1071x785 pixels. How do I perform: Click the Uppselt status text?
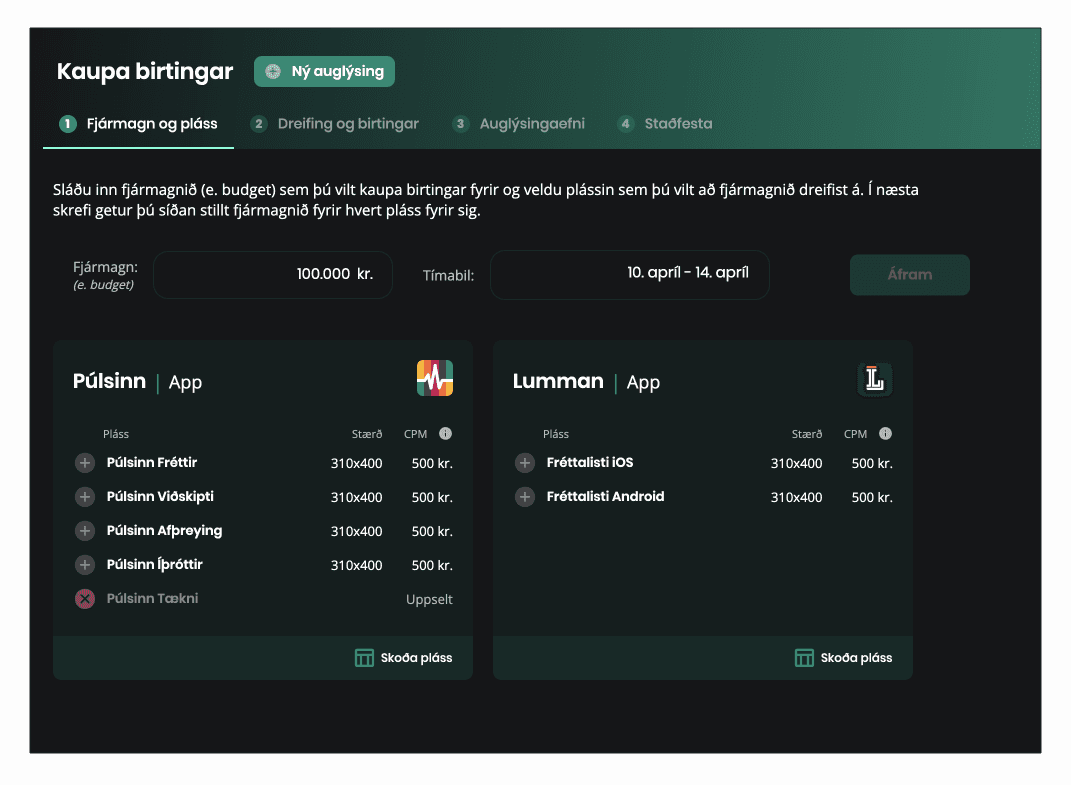click(429, 600)
